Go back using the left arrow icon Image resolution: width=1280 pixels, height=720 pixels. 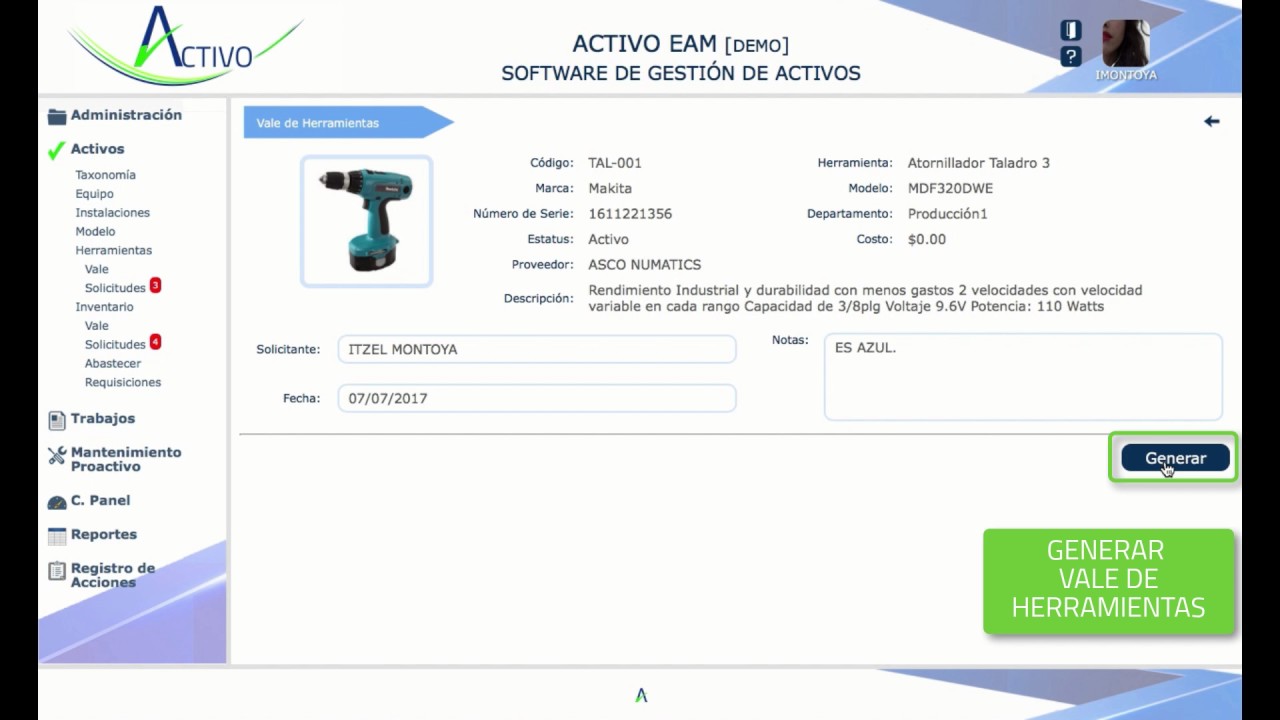(1212, 121)
